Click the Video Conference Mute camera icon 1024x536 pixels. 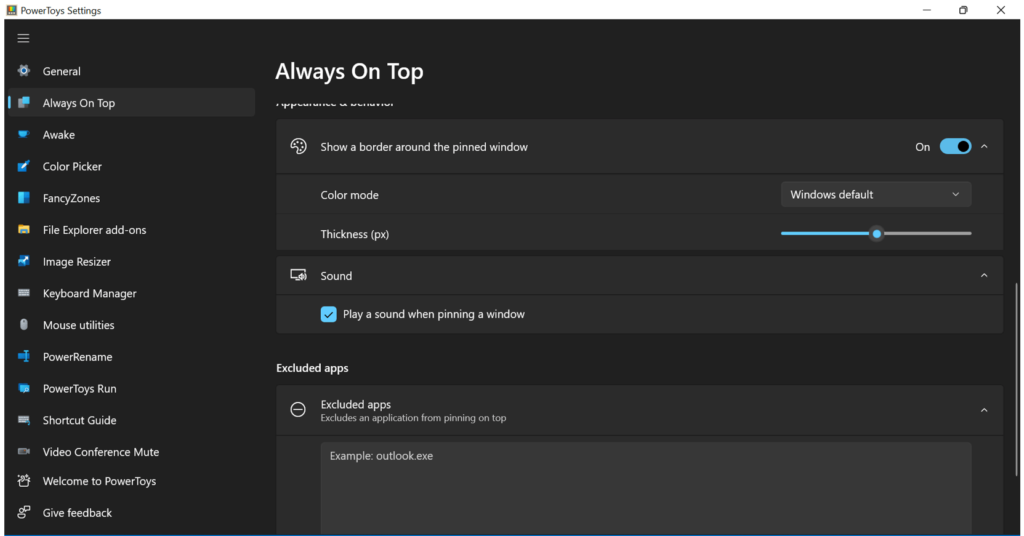(x=24, y=452)
